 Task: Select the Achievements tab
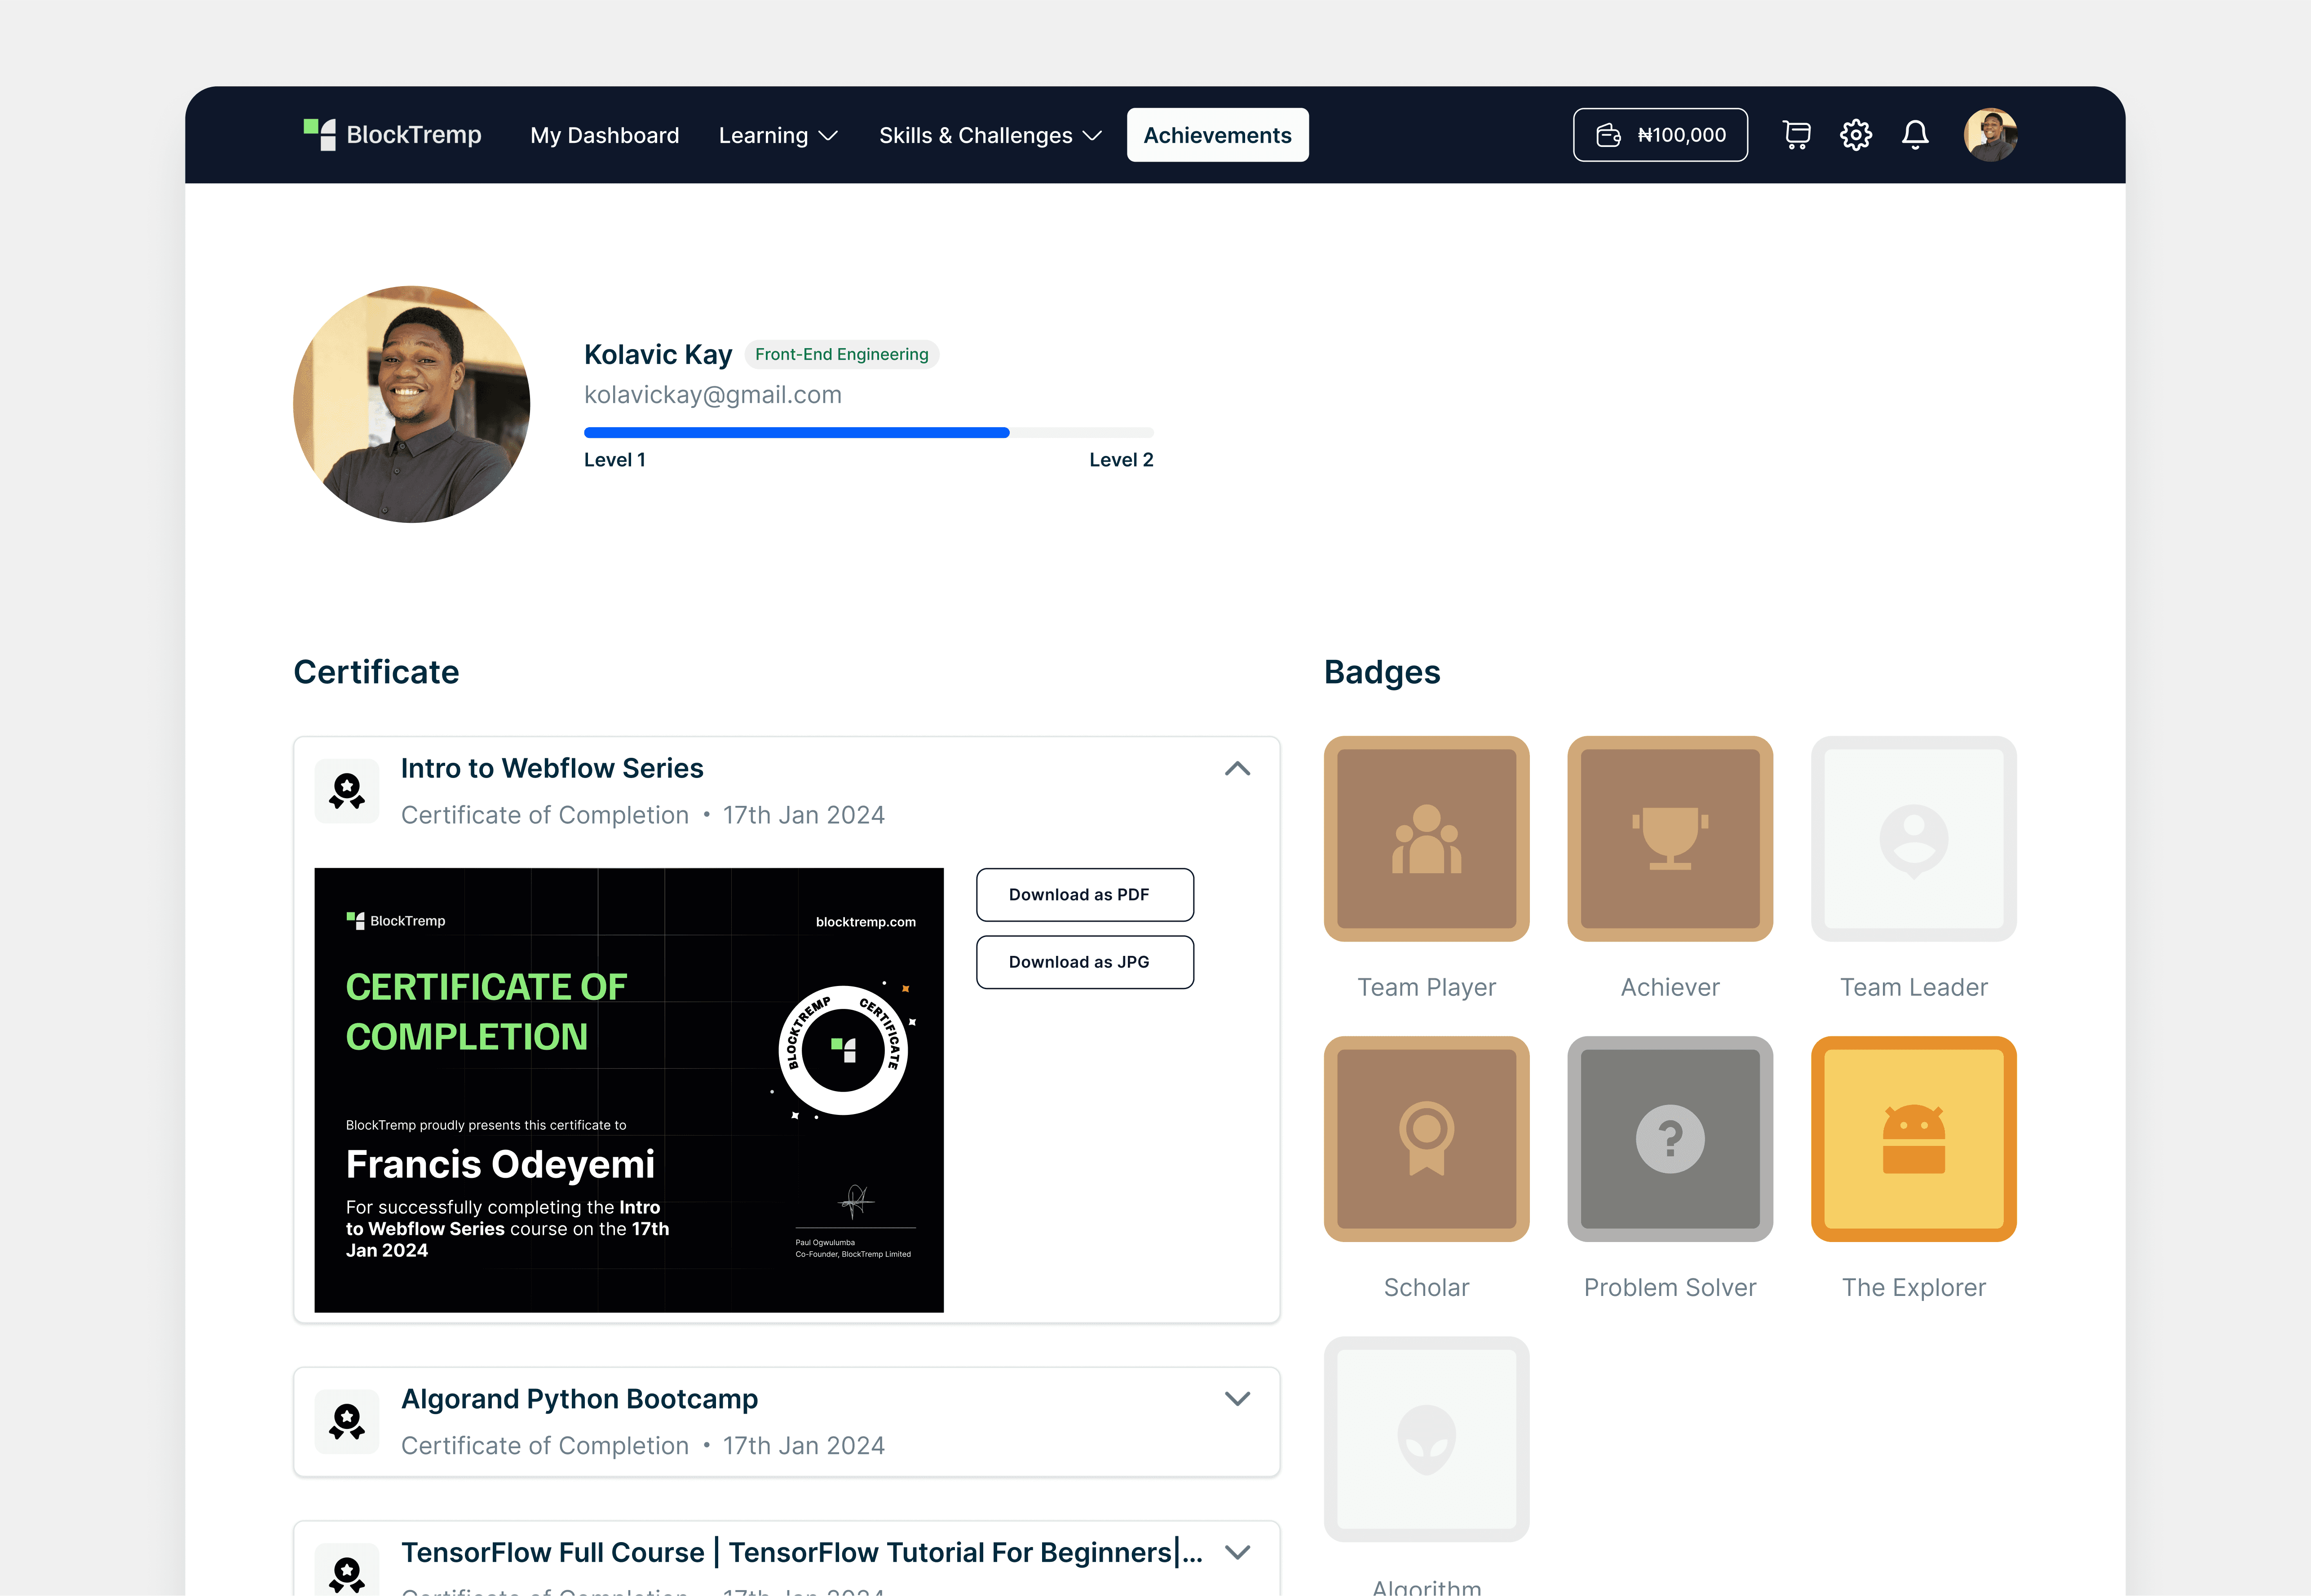(x=1217, y=135)
